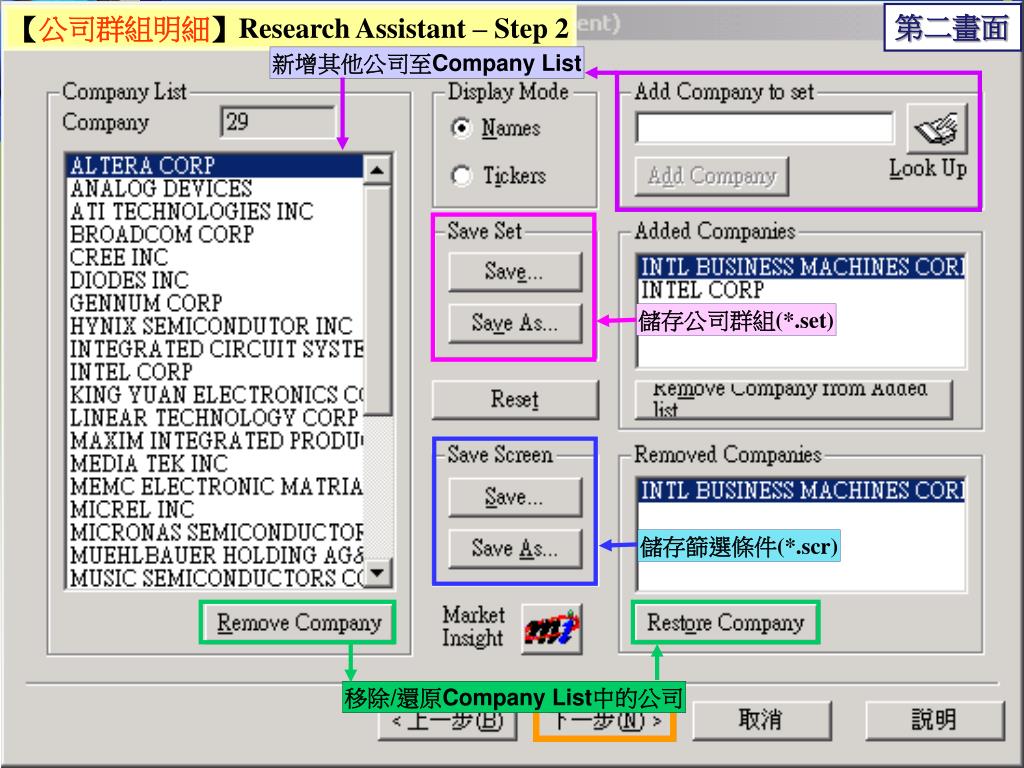The width and height of the screenshot is (1024, 768).
Task: Select INTL BUSINESS MACHINES in Added Companies
Action: (801, 266)
